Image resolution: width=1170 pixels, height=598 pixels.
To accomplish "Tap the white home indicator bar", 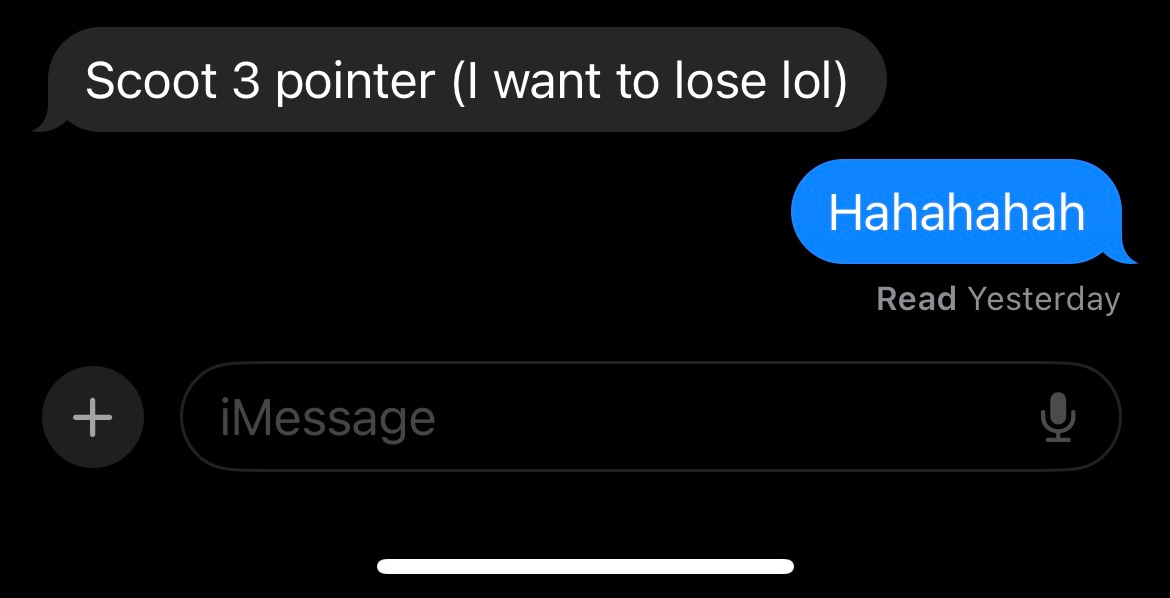I will pyautogui.click(x=586, y=567).
